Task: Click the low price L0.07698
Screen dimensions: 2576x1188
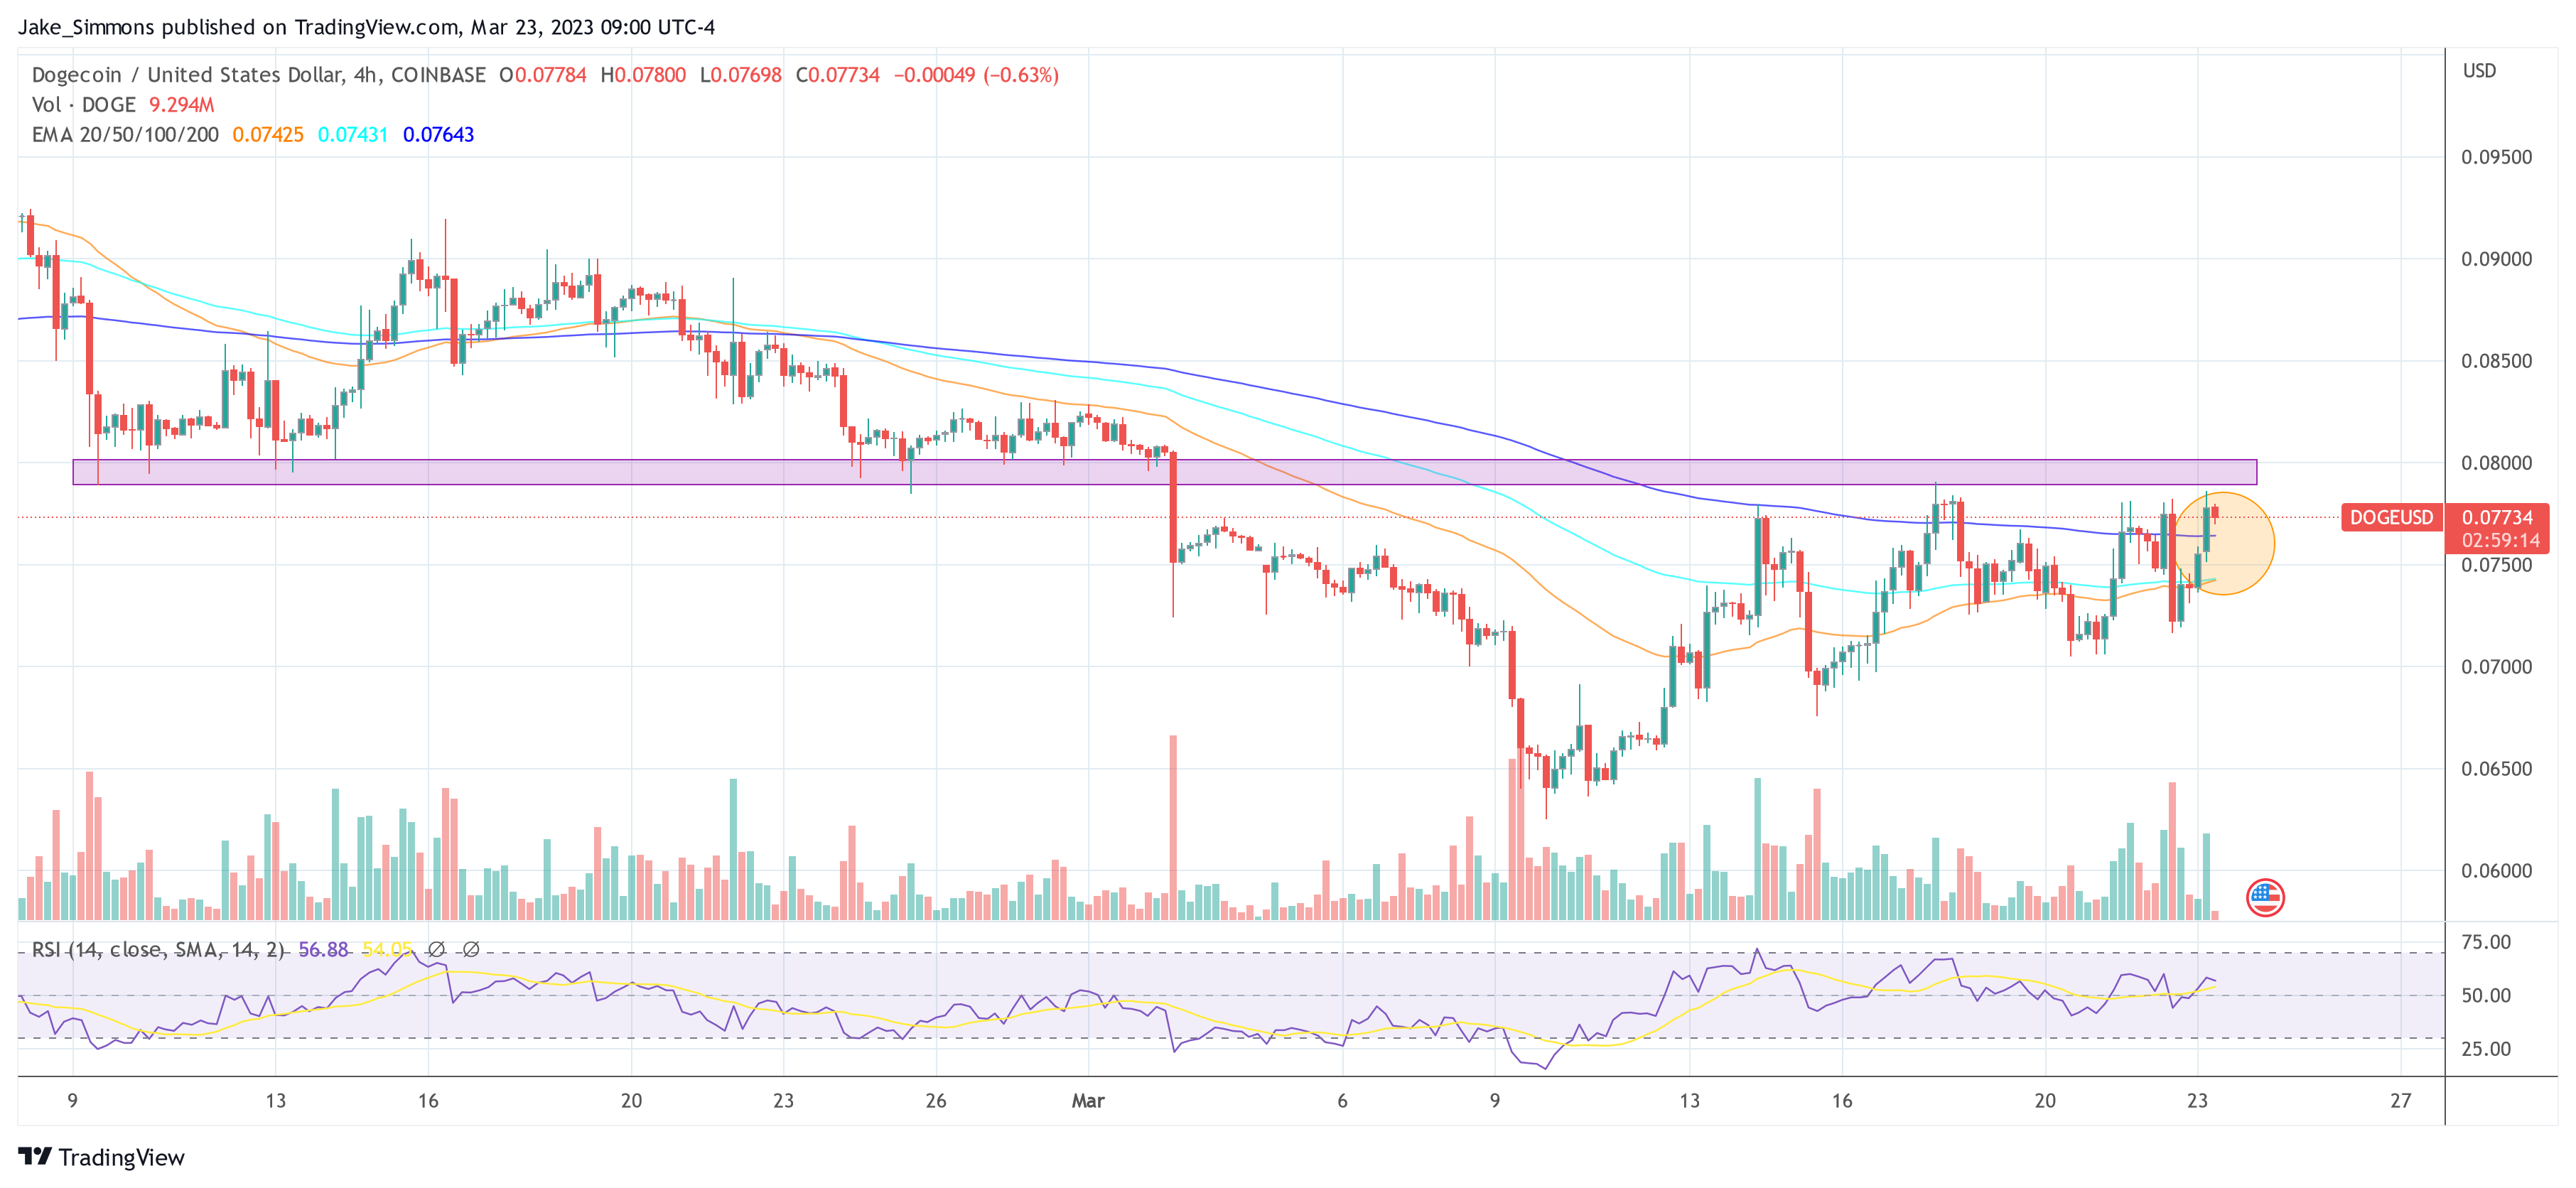Action: pyautogui.click(x=741, y=75)
